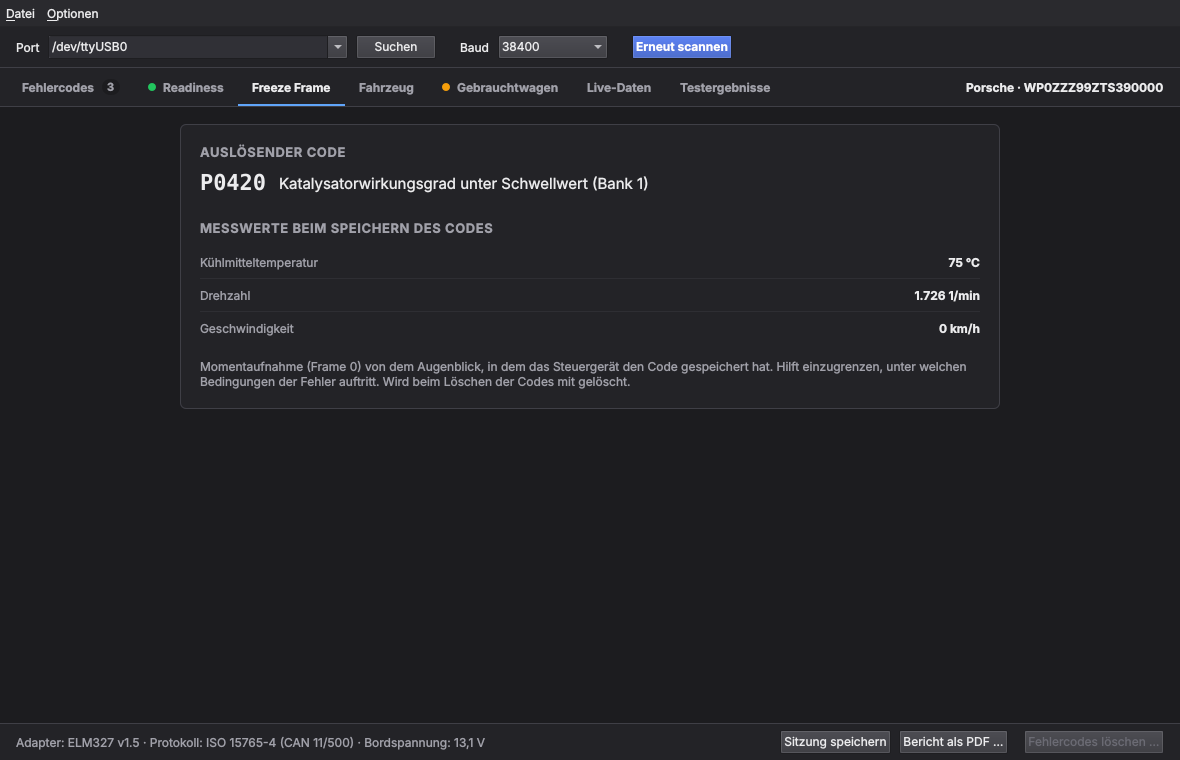Click the Katalysatorwirkungsgrad description text

point(464,184)
